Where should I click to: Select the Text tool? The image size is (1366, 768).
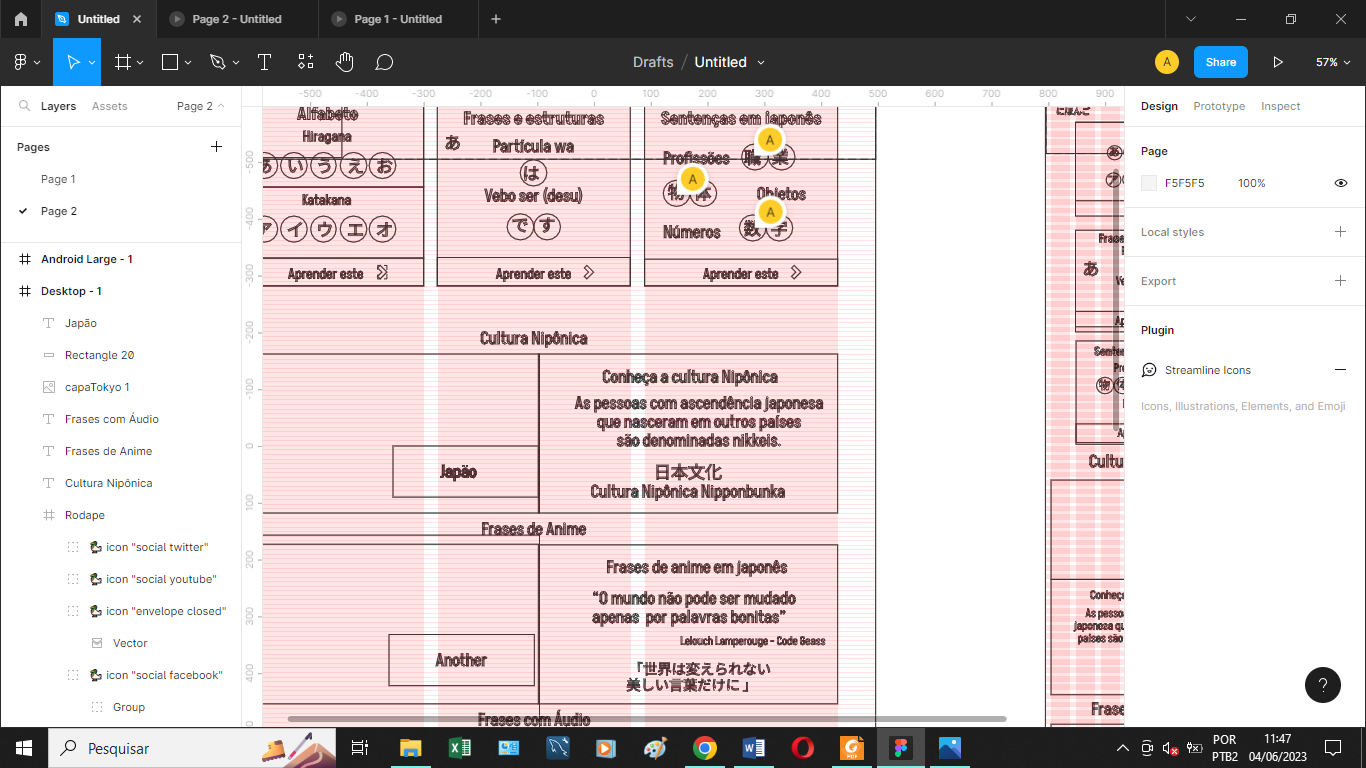pyautogui.click(x=264, y=62)
